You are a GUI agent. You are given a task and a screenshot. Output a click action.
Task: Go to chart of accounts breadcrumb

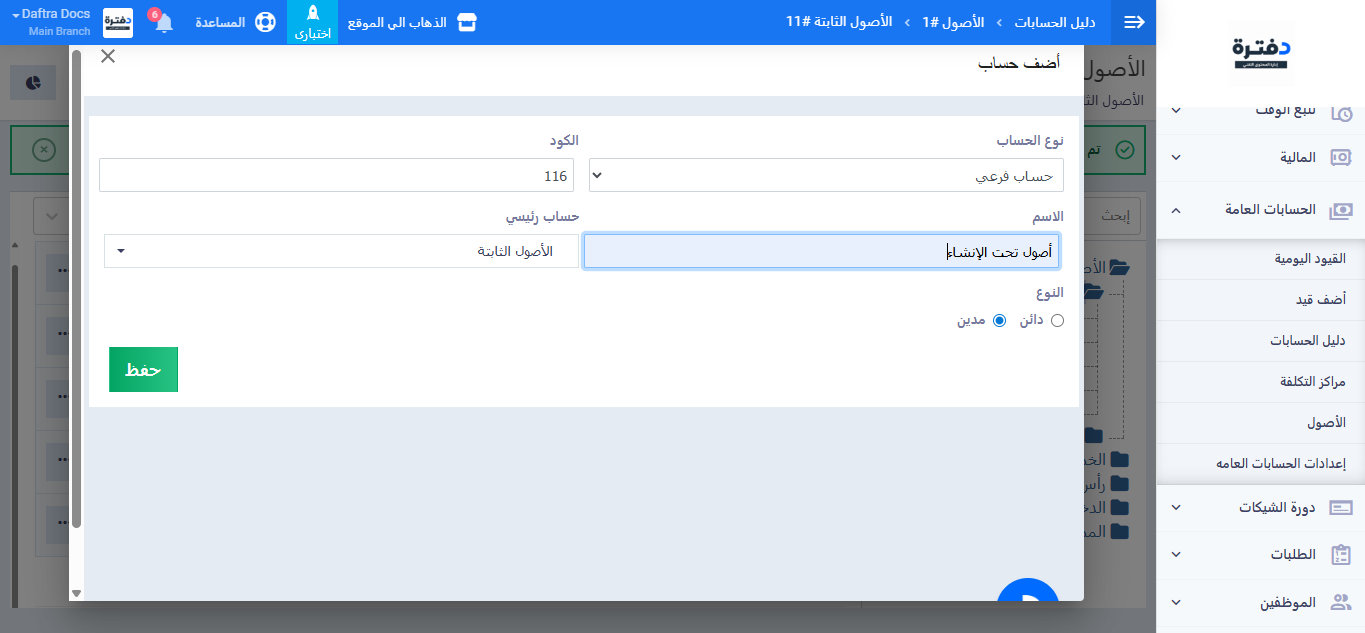(1055, 22)
